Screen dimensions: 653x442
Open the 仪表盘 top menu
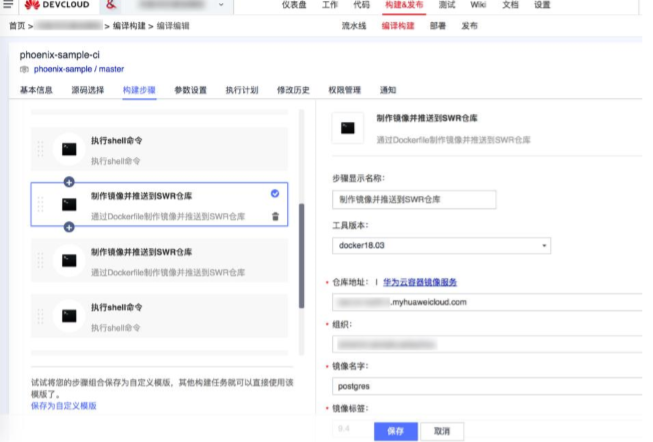(x=294, y=5)
